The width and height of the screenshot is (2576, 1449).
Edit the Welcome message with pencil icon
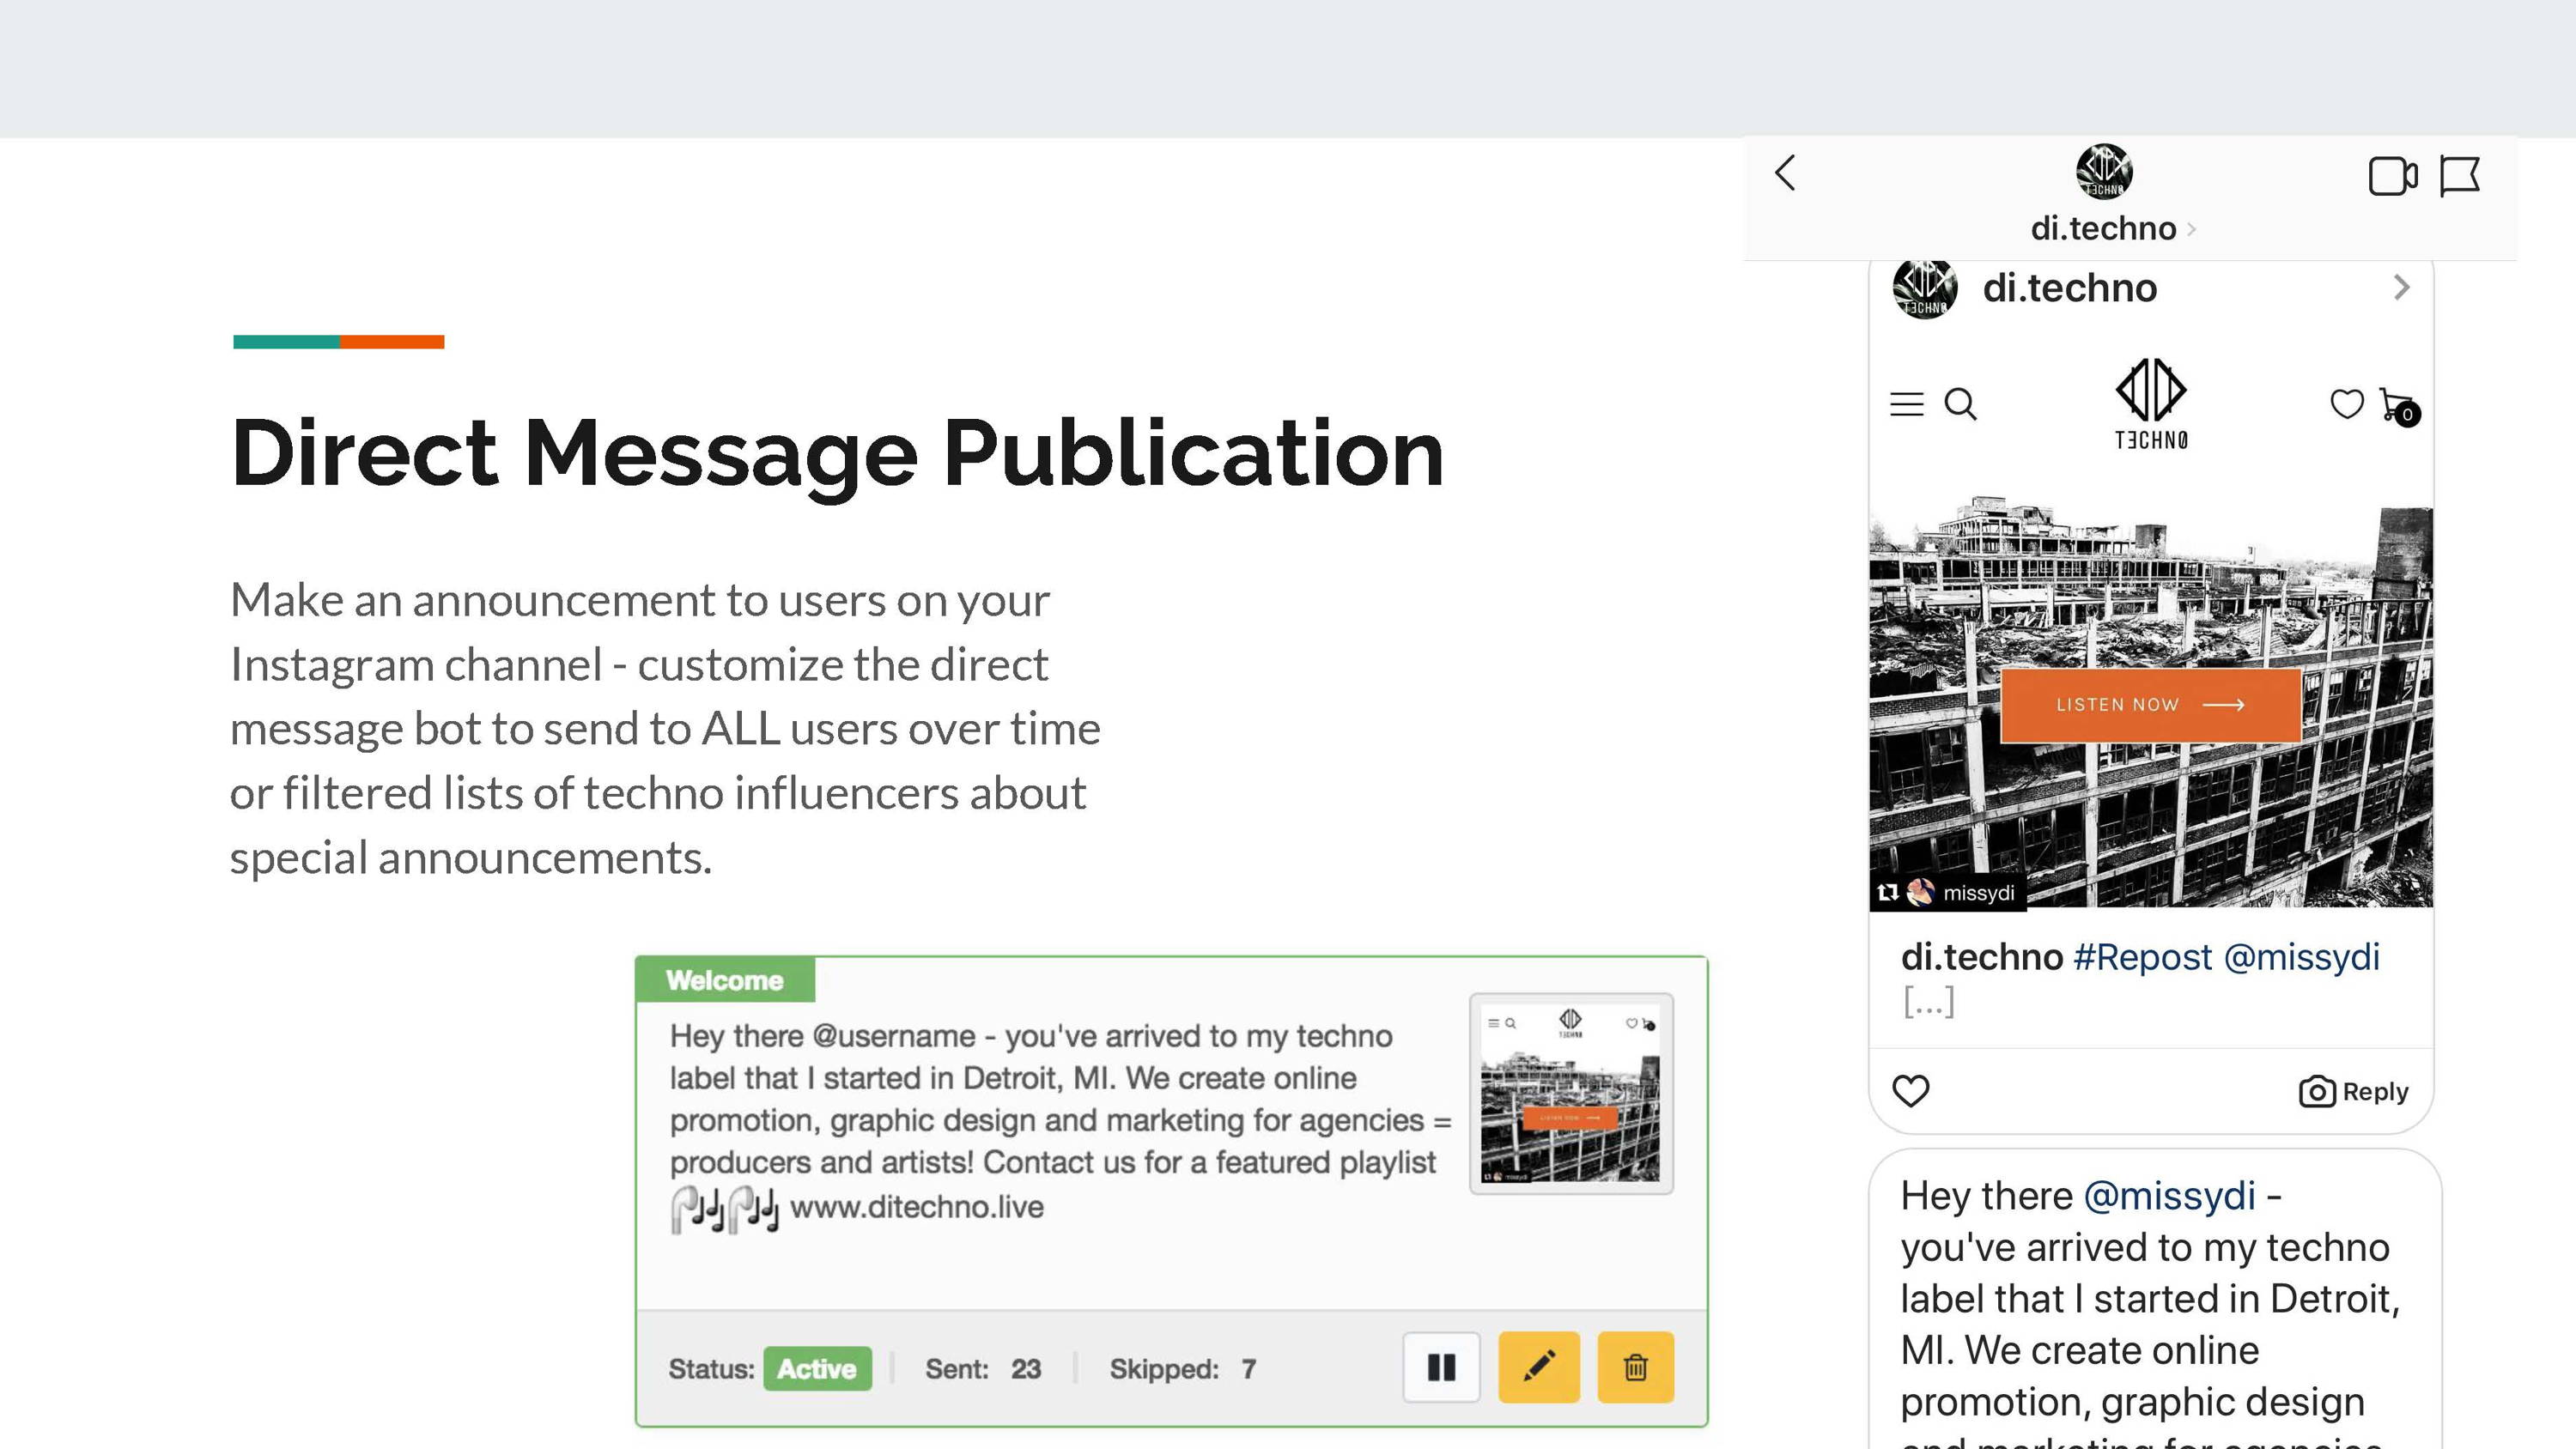1539,1367
